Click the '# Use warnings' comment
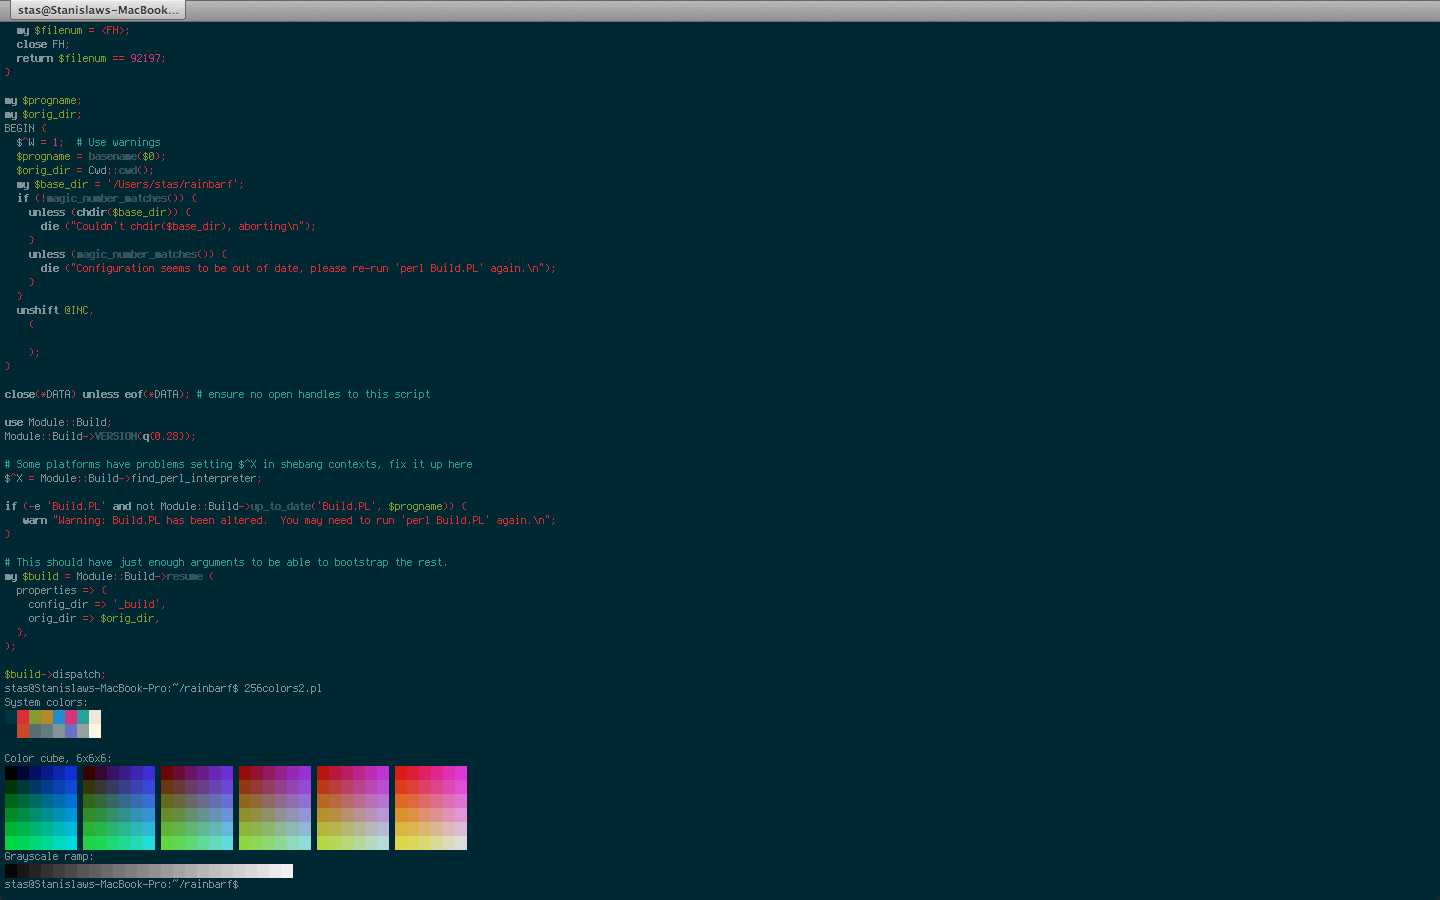Viewport: 1440px width, 900px height. click(118, 143)
